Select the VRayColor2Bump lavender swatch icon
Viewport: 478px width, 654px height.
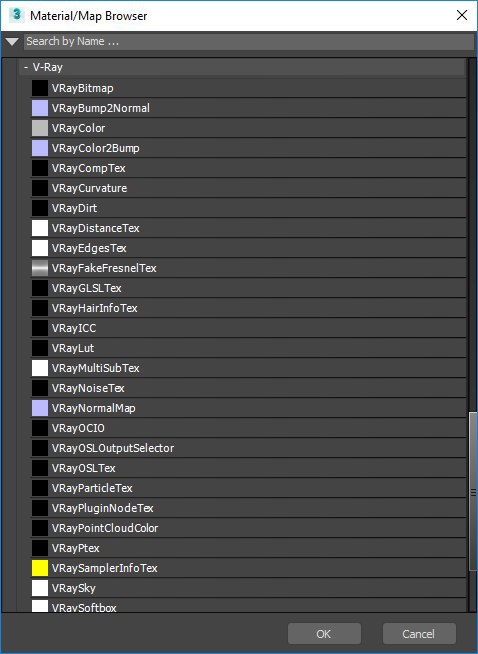click(40, 148)
